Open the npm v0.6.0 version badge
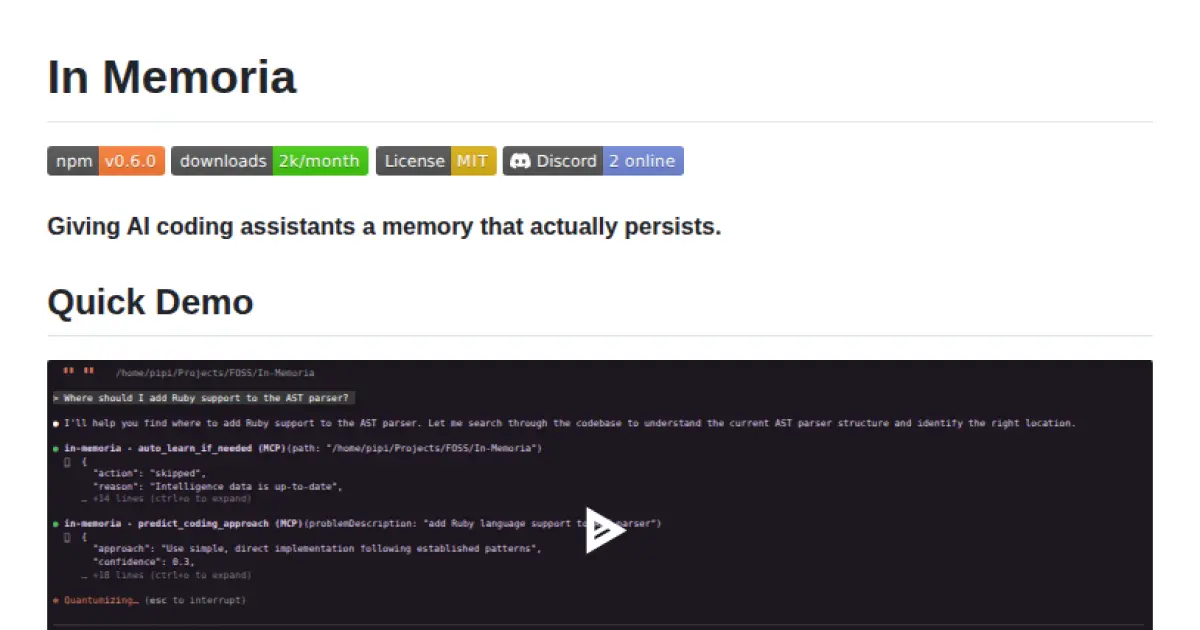 coord(105,161)
